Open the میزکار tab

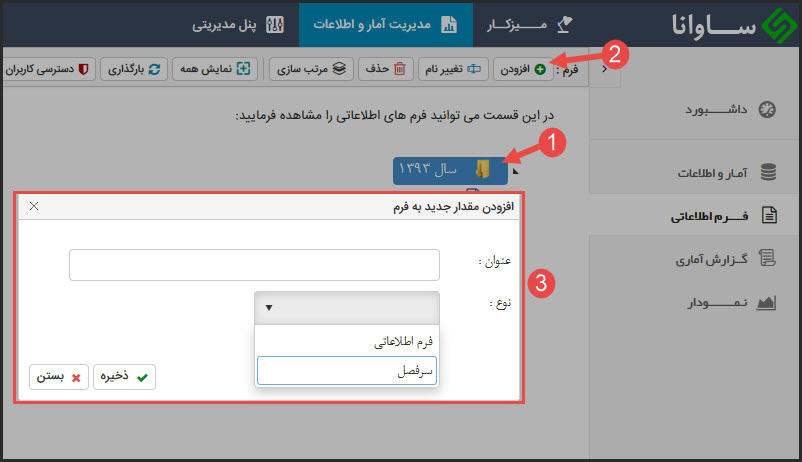click(x=530, y=25)
